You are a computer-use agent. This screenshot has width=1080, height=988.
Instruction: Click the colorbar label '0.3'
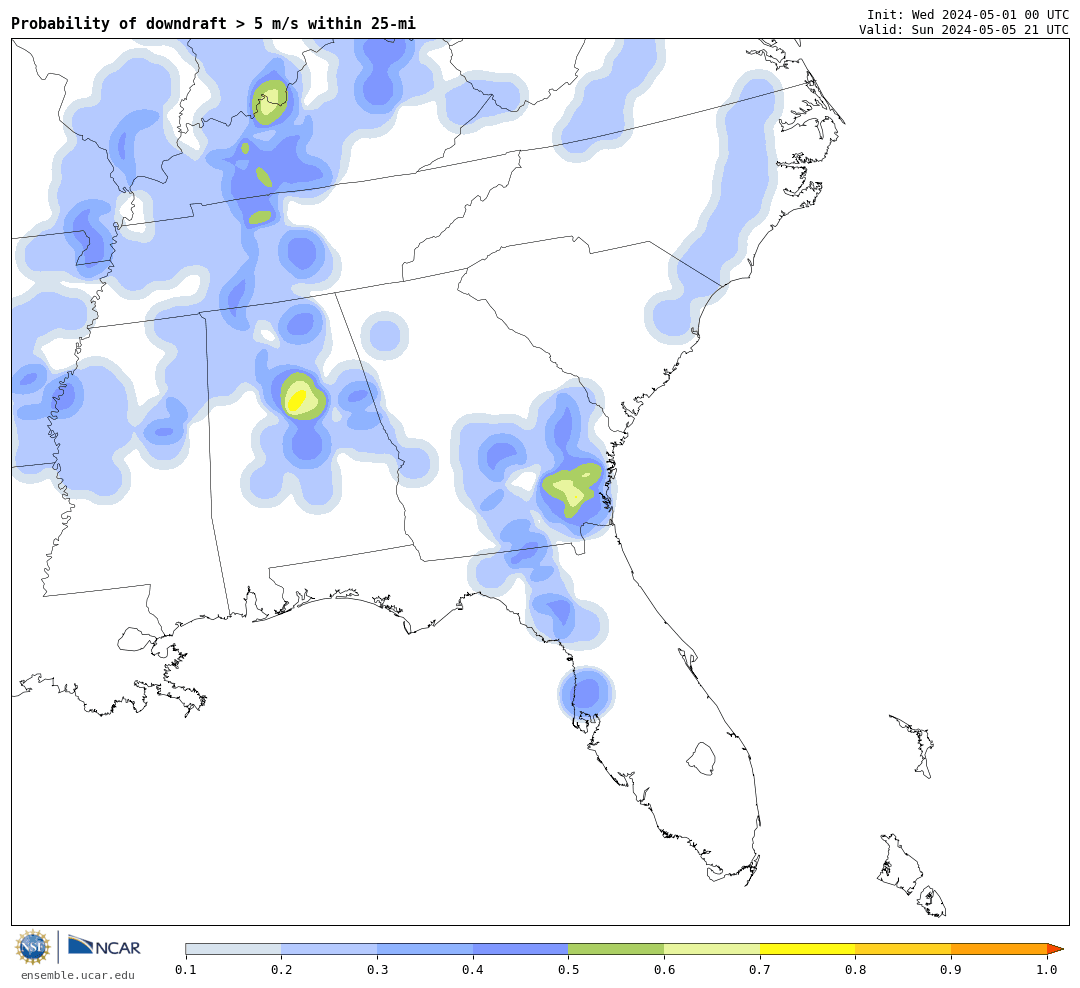tap(377, 970)
